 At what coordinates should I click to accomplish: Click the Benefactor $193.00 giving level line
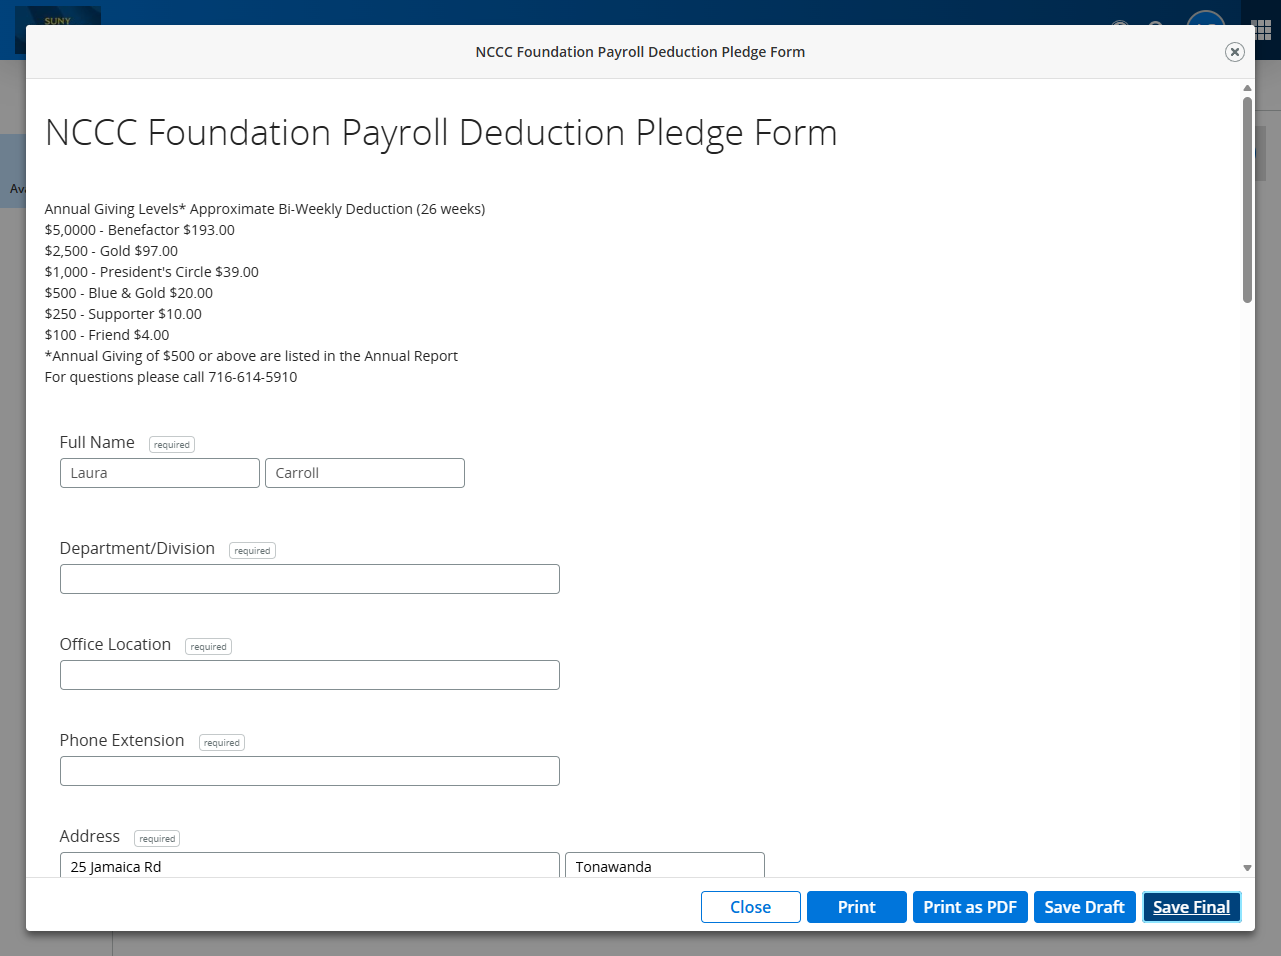pyautogui.click(x=140, y=230)
